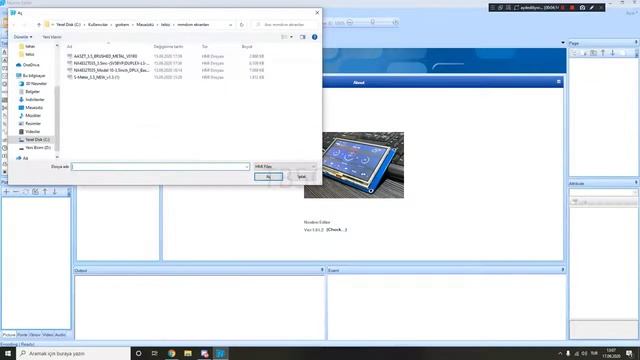Switch to the Gmov resource tab
Image resolution: width=640 pixels, height=360 pixels.
tap(35, 335)
